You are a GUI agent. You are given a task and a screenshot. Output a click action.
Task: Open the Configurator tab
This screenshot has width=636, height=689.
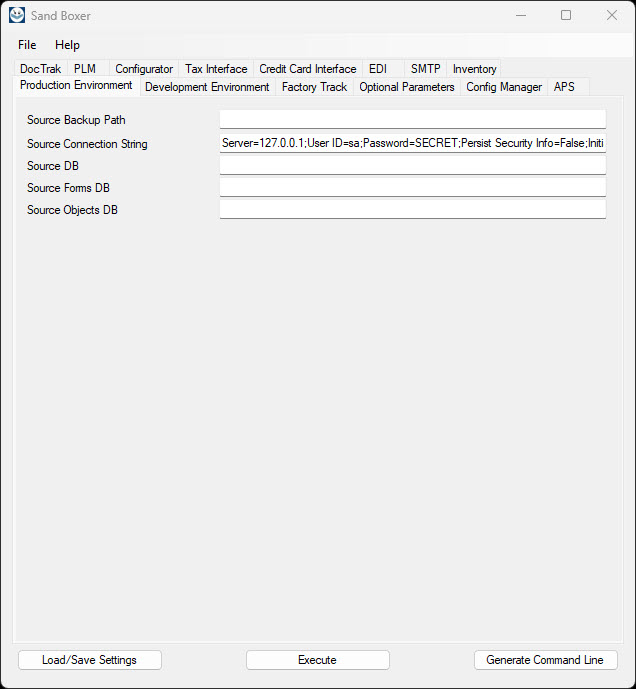click(144, 69)
